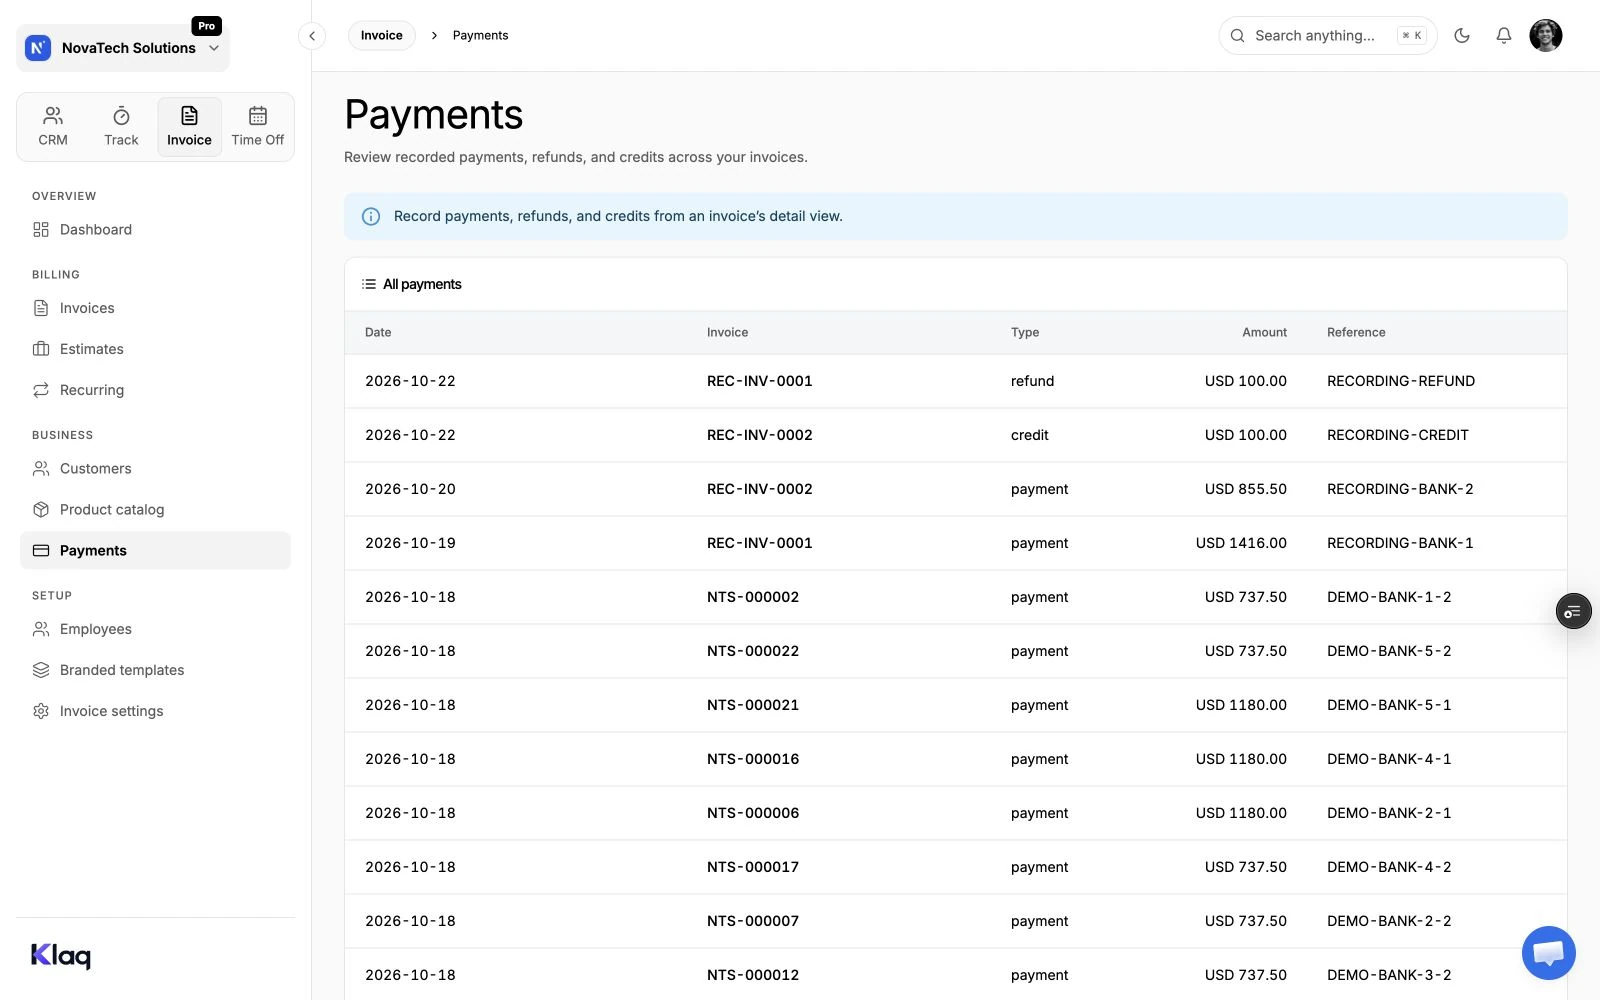Screen dimensions: 1600x1000
Task: Open the Time Off module
Action: pos(257,126)
